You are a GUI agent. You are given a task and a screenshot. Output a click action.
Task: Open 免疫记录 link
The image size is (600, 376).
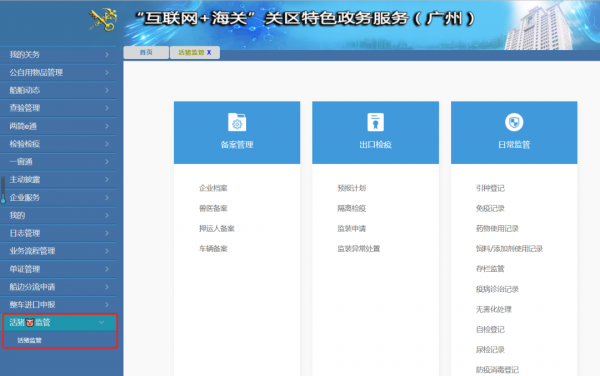point(490,208)
